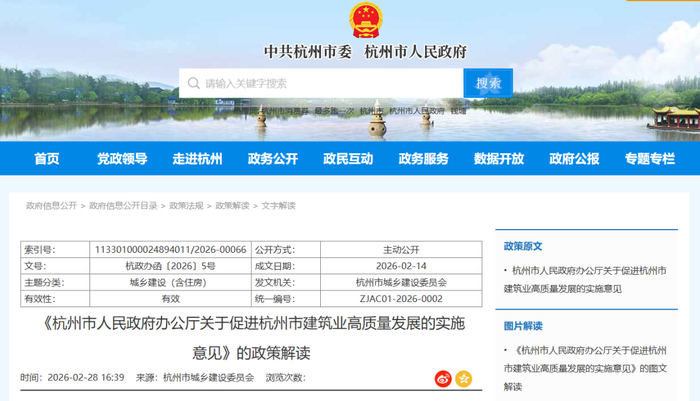The height and width of the screenshot is (401, 700).
Task: Click 政府信息公开目录 breadcrumb link
Action: pos(123,205)
